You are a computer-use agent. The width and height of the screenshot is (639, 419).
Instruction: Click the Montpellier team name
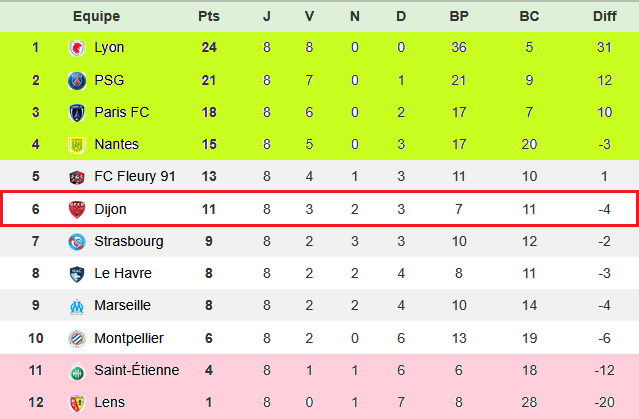point(128,339)
